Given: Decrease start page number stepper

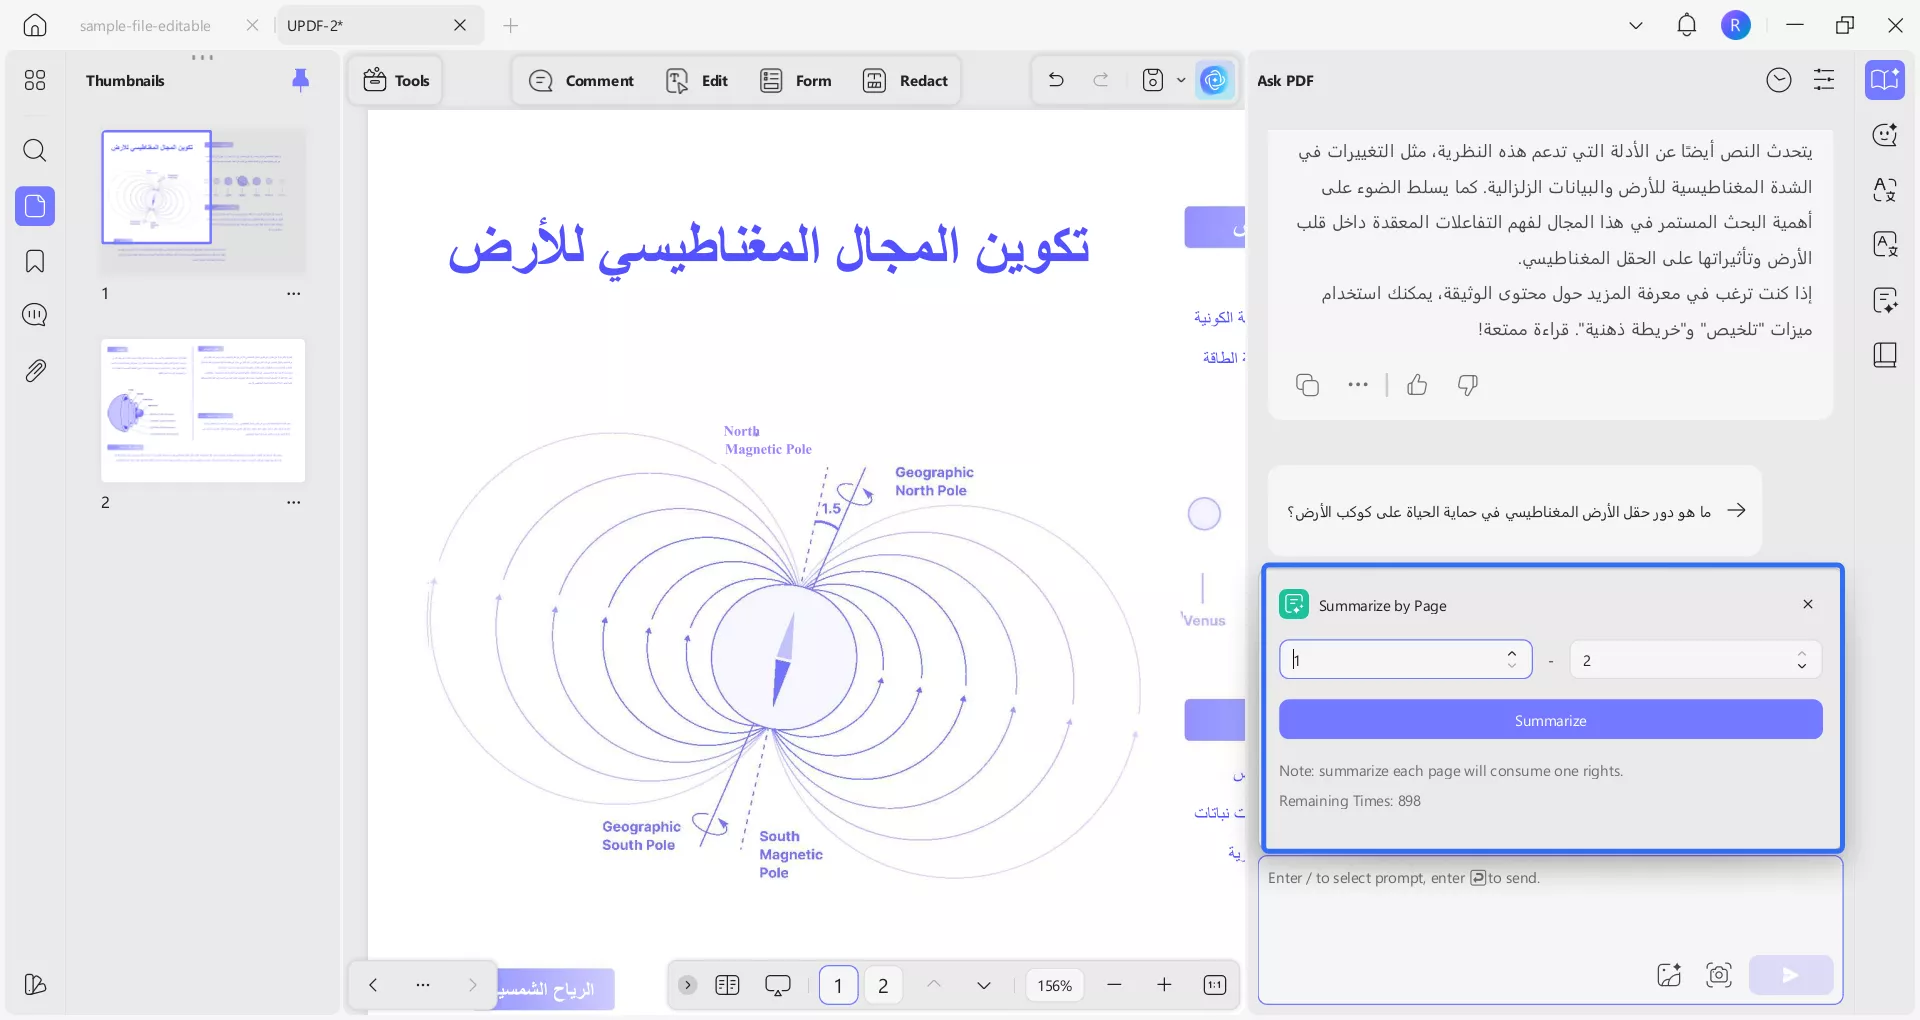Looking at the screenshot, I should [x=1512, y=666].
